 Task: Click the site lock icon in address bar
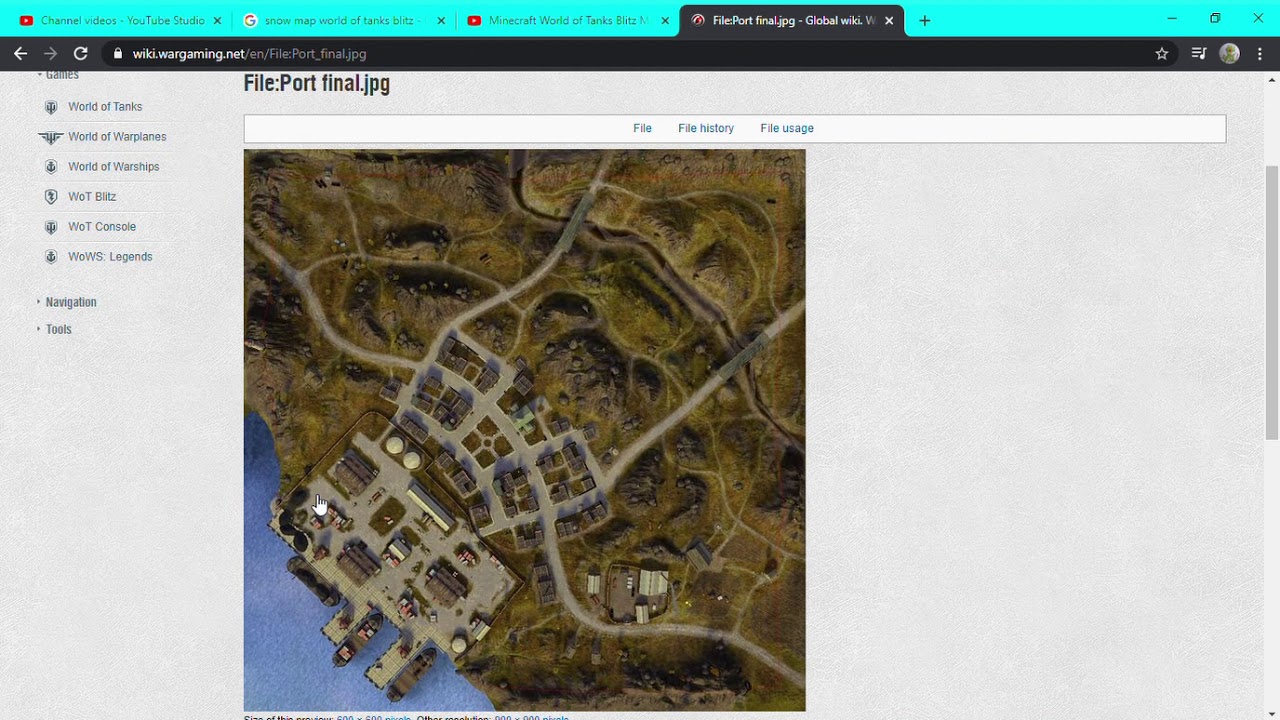point(118,54)
